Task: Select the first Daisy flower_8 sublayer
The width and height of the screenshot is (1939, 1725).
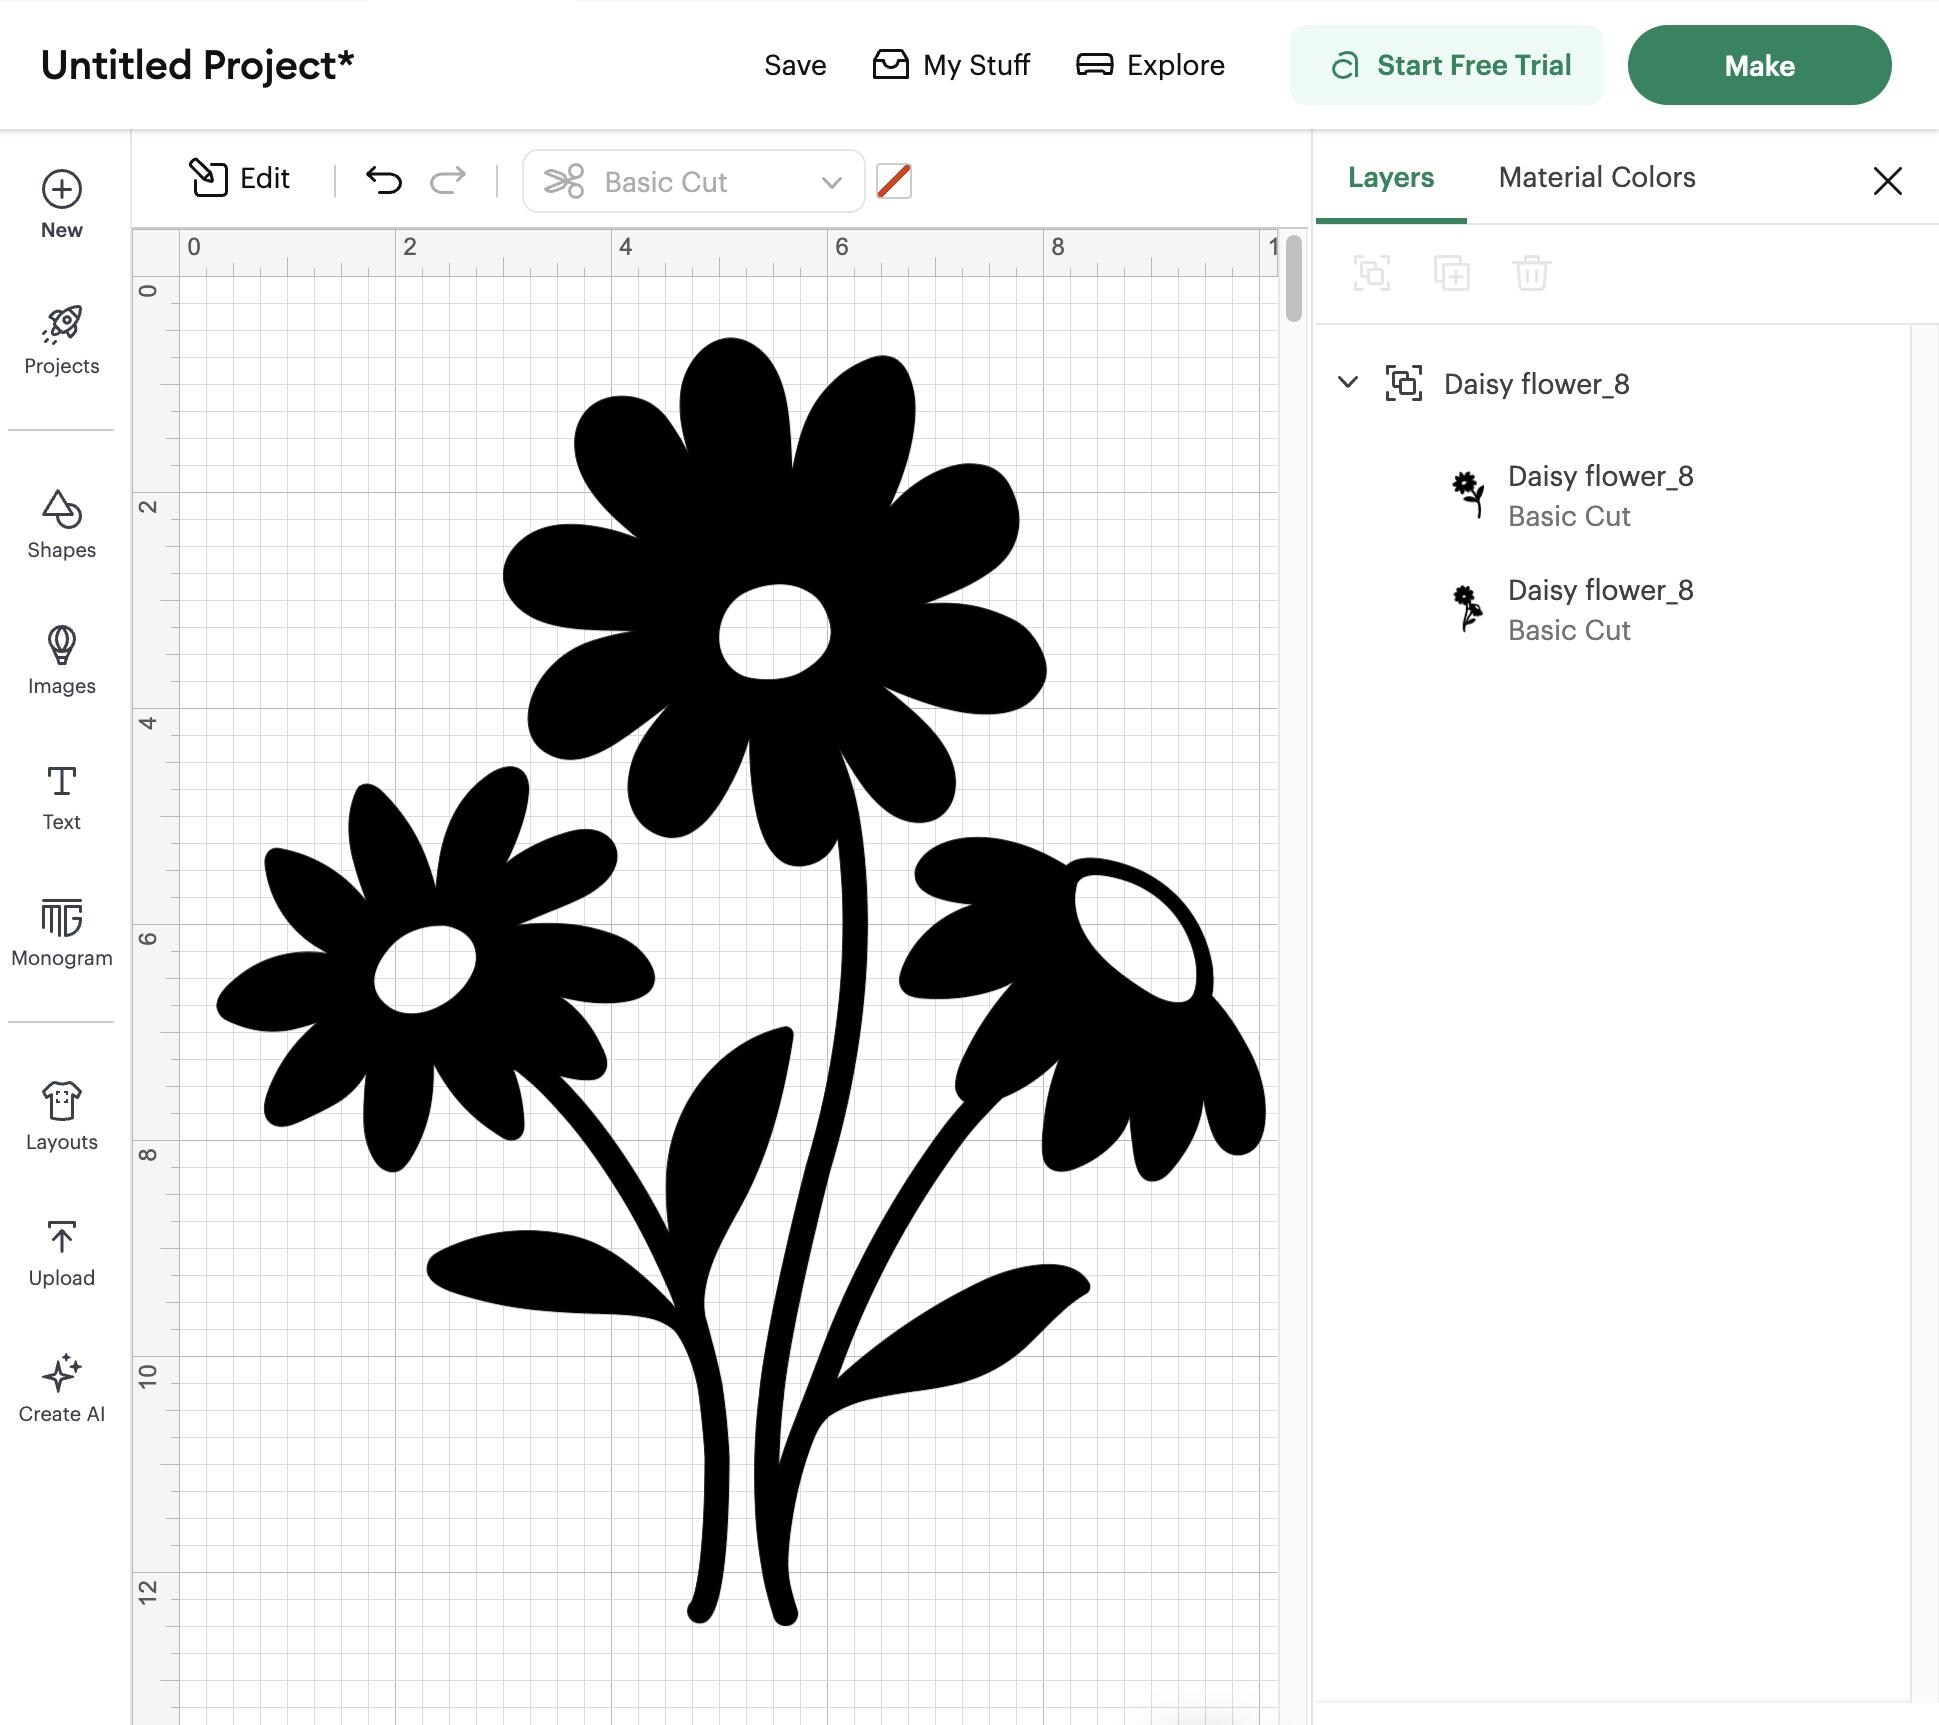Action: (1612, 496)
